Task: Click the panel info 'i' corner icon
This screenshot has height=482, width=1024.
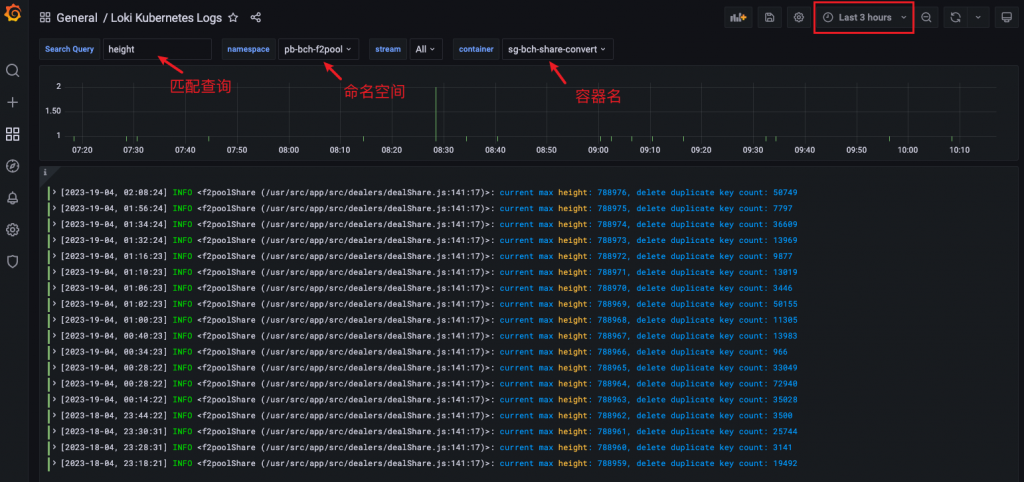Action: coord(45,172)
